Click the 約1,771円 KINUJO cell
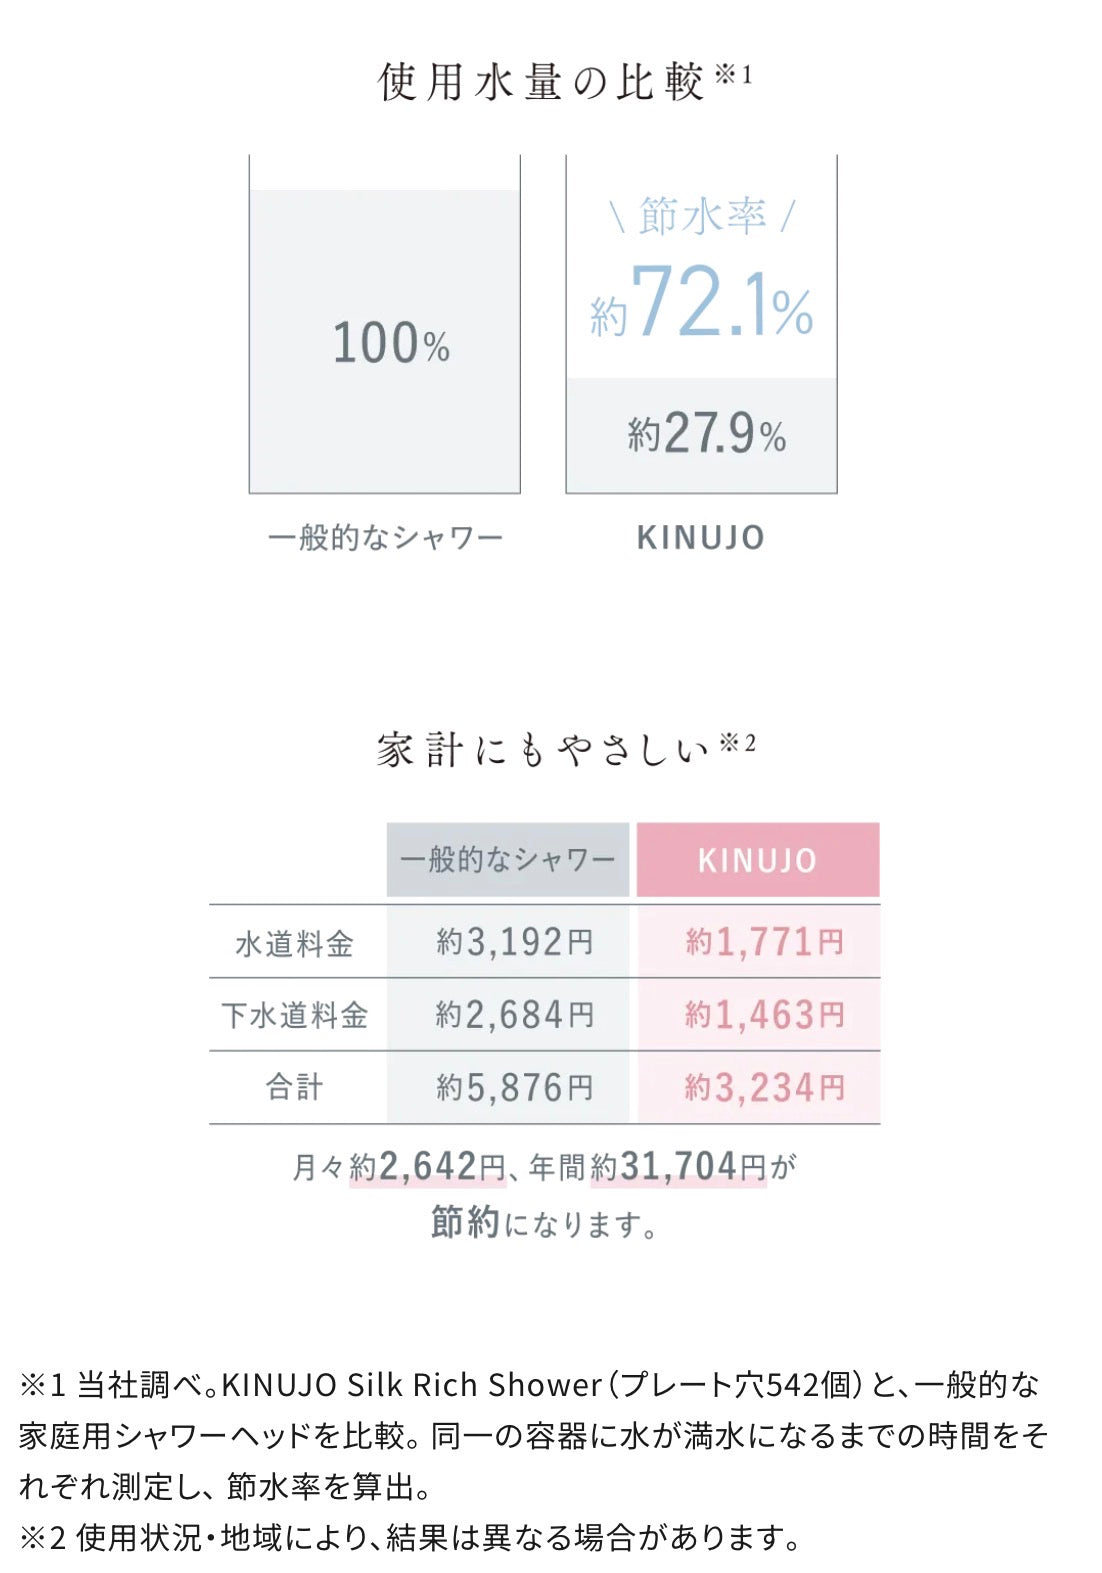 pos(764,942)
